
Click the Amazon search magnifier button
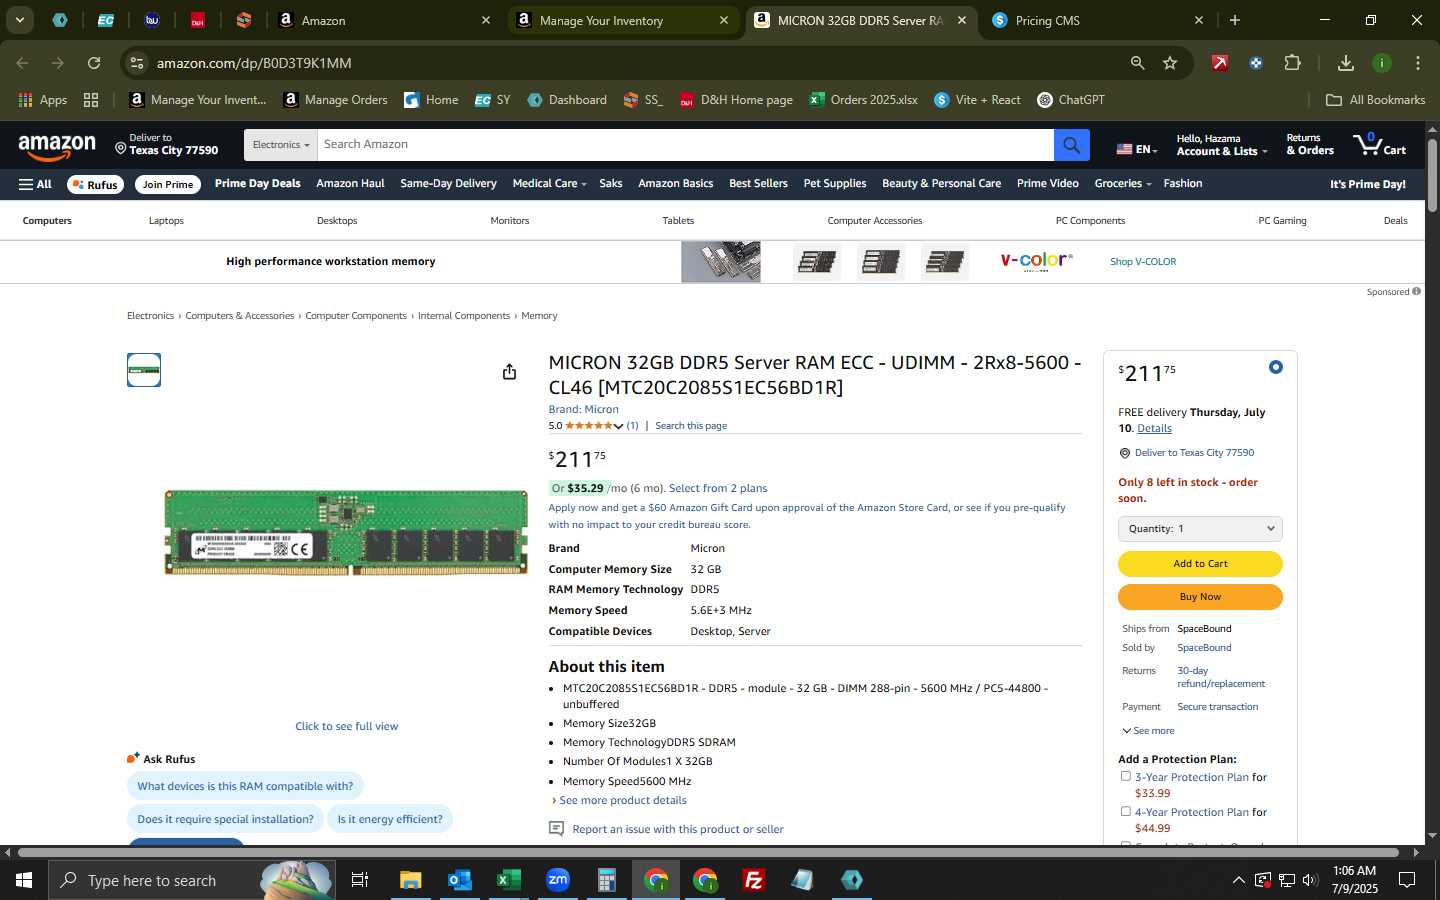point(1071,145)
